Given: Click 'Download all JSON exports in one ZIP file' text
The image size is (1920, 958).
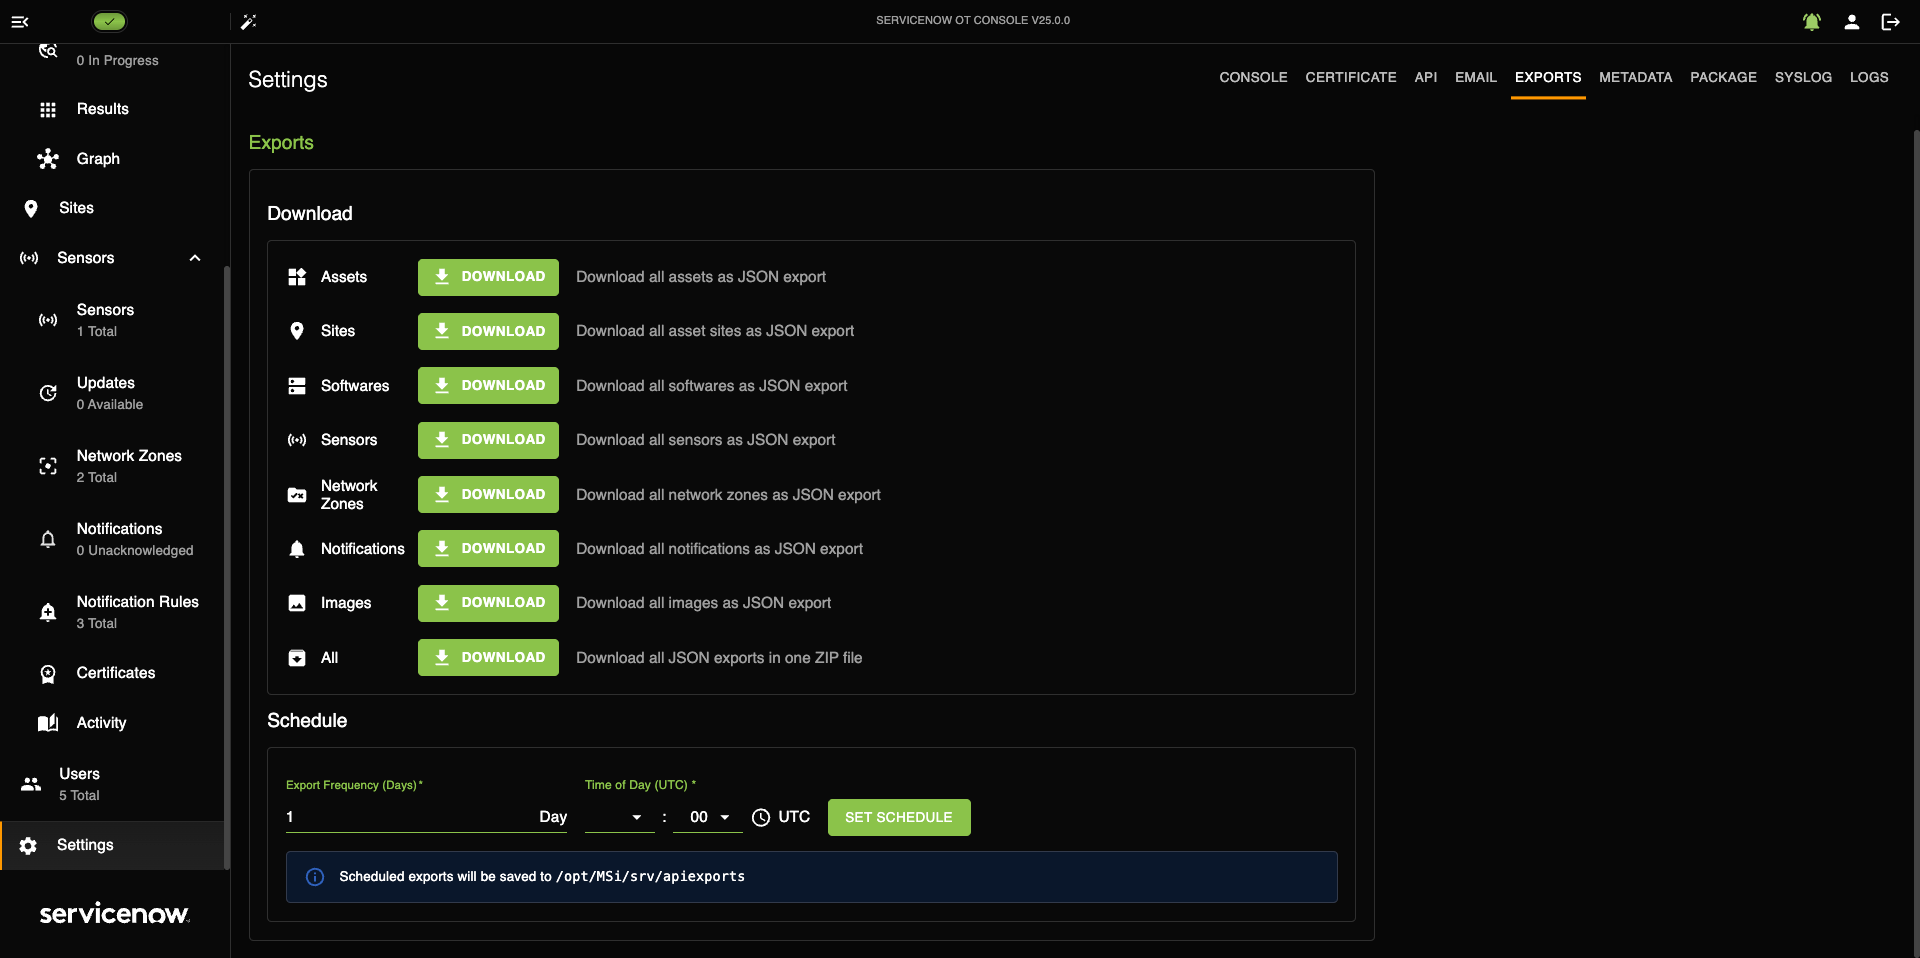Looking at the screenshot, I should pyautogui.click(x=719, y=658).
